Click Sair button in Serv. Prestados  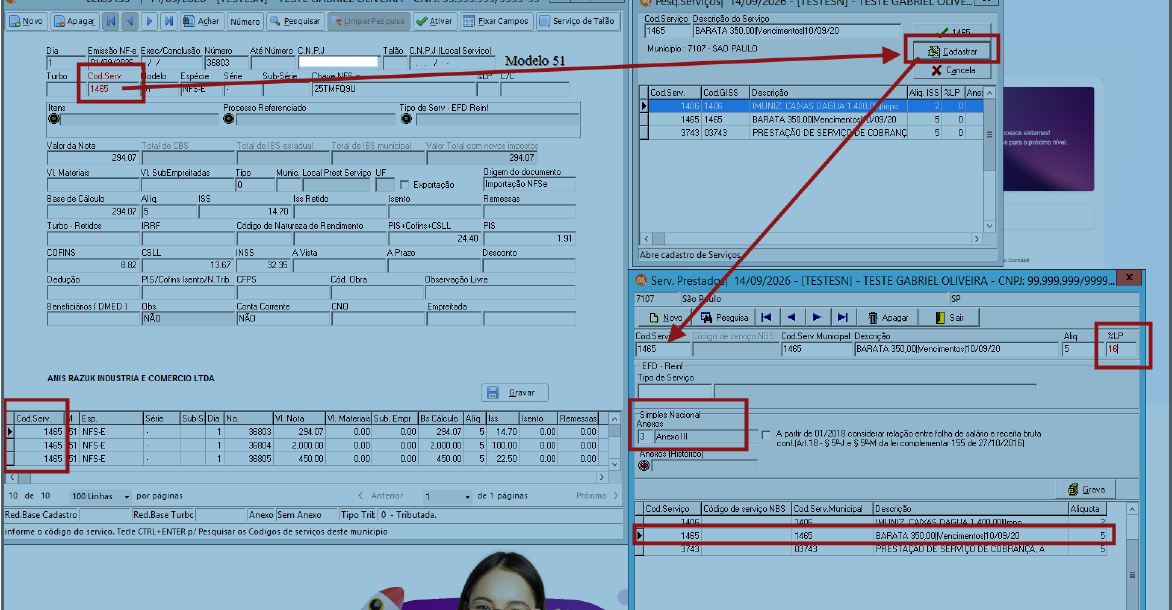[x=948, y=318]
